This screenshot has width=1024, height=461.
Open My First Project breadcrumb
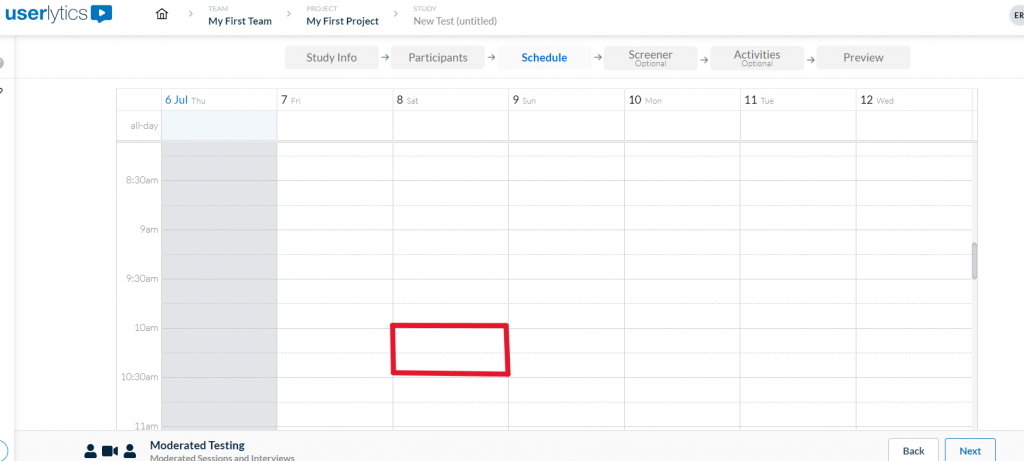[342, 20]
